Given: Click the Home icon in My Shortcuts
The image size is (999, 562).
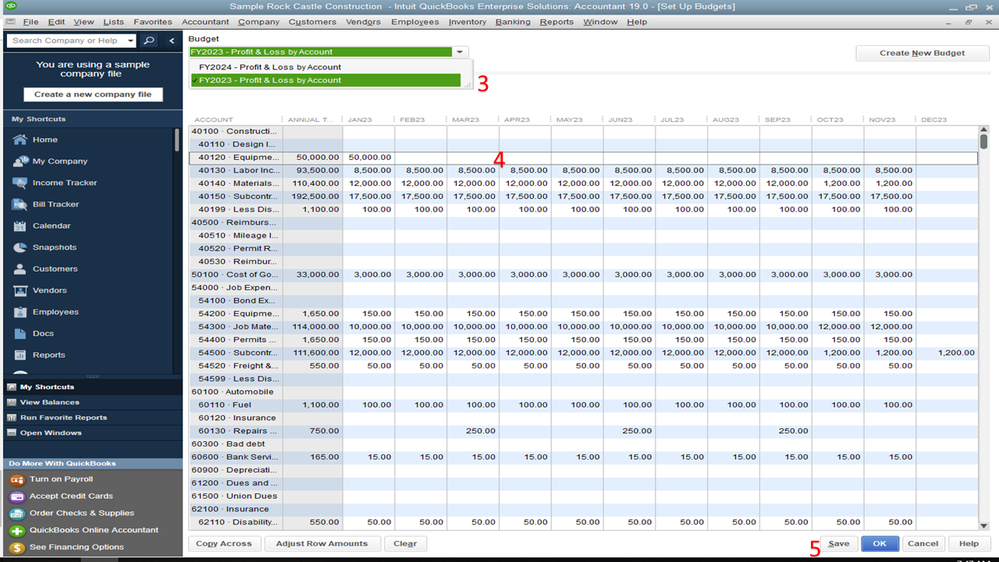Looking at the screenshot, I should pos(19,140).
